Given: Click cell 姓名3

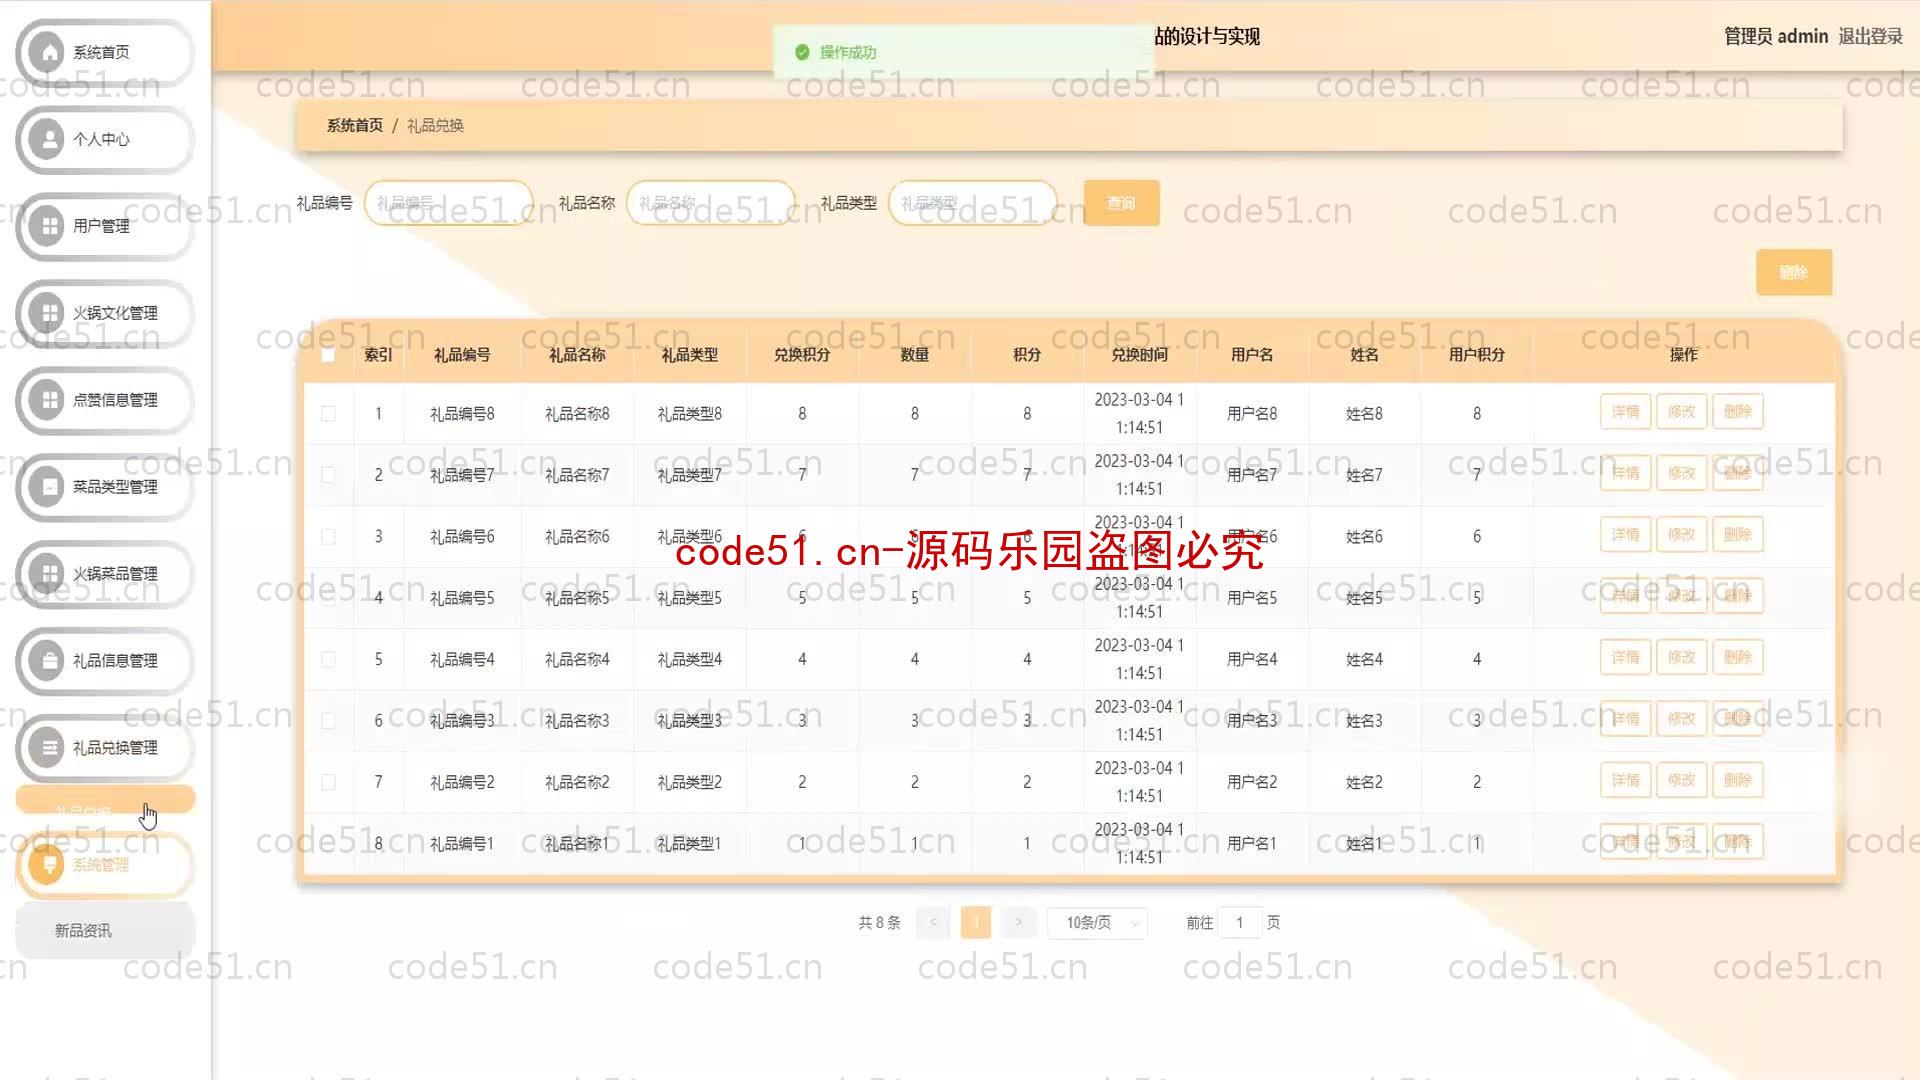Looking at the screenshot, I should [1364, 721].
